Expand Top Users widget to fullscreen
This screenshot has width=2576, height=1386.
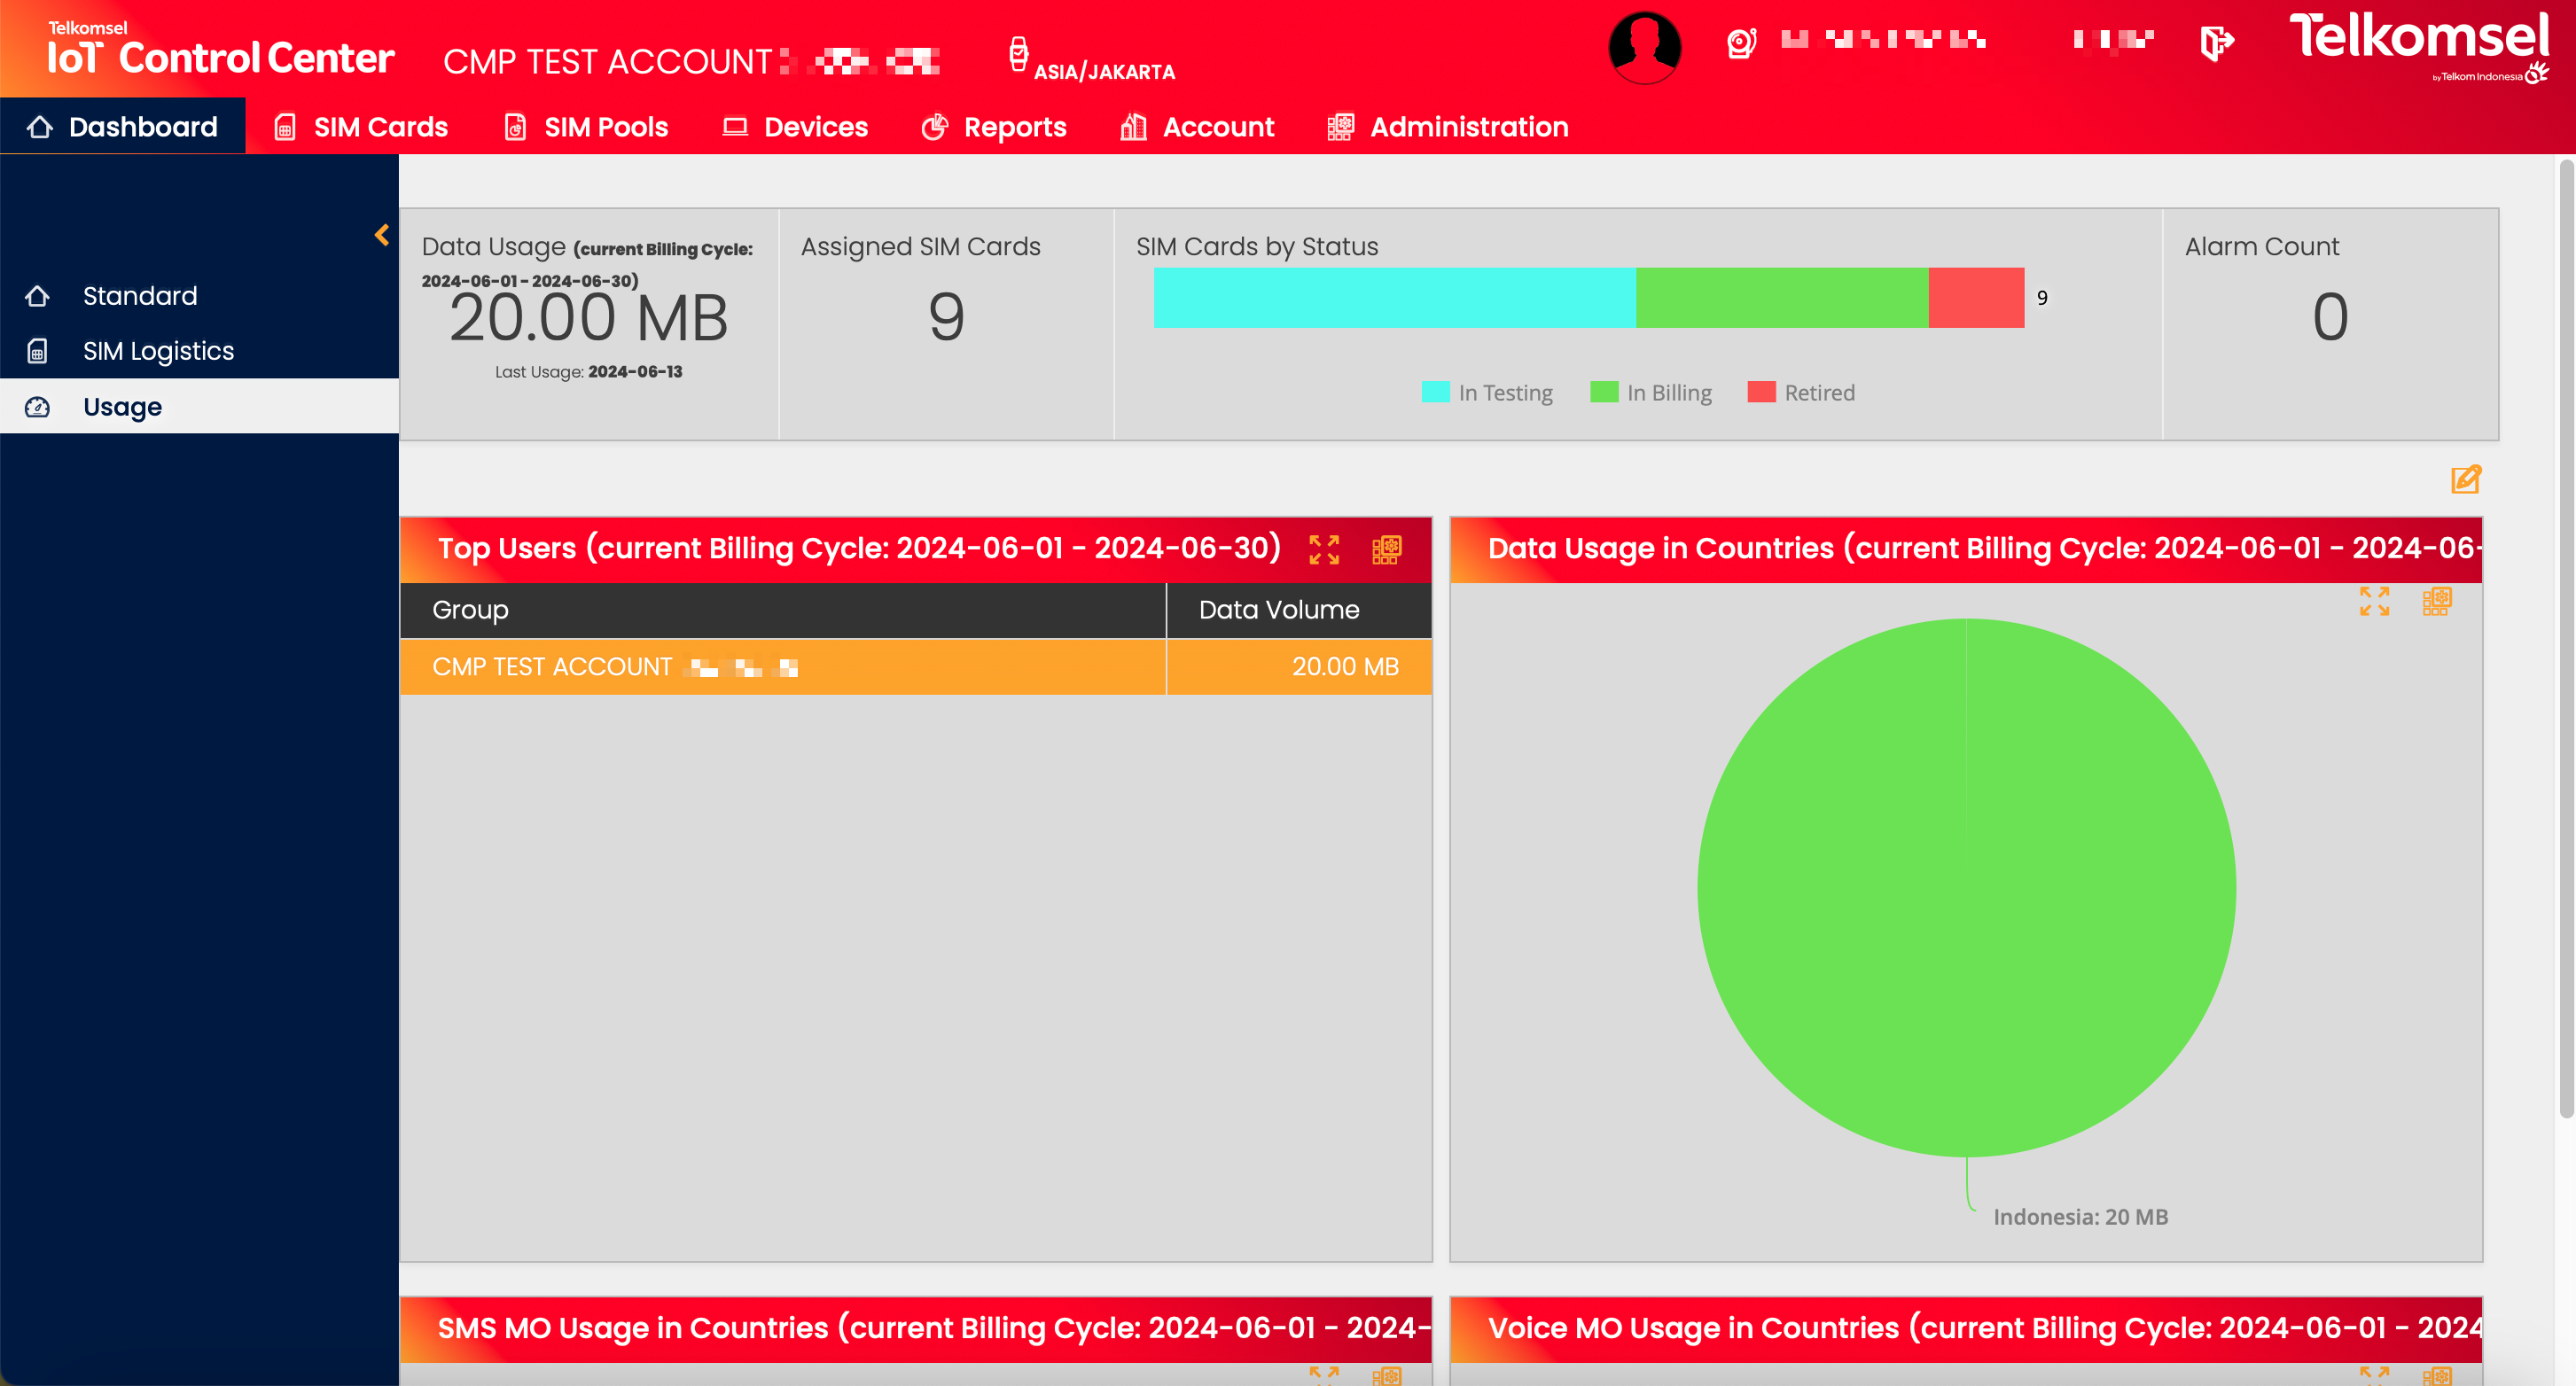(x=1324, y=549)
